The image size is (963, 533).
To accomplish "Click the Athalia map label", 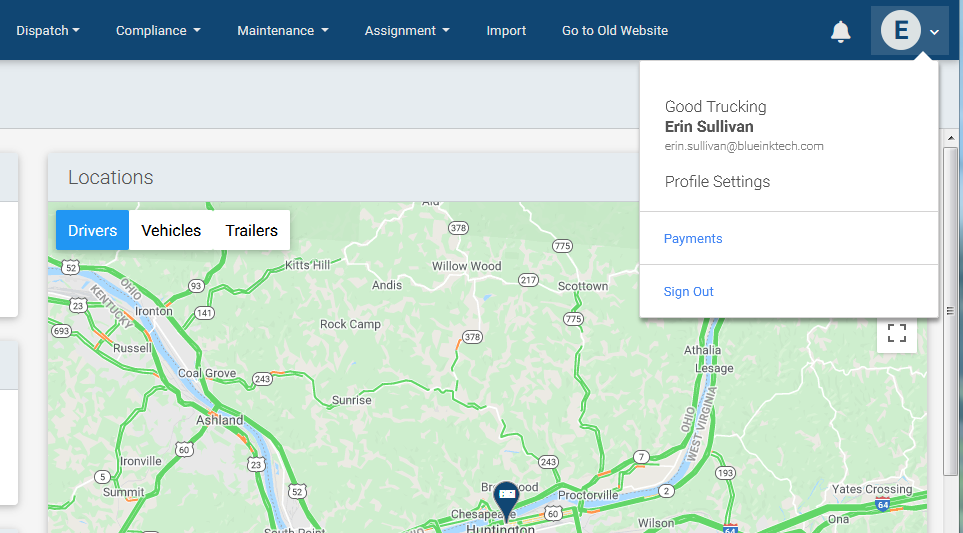I will coord(703,350).
